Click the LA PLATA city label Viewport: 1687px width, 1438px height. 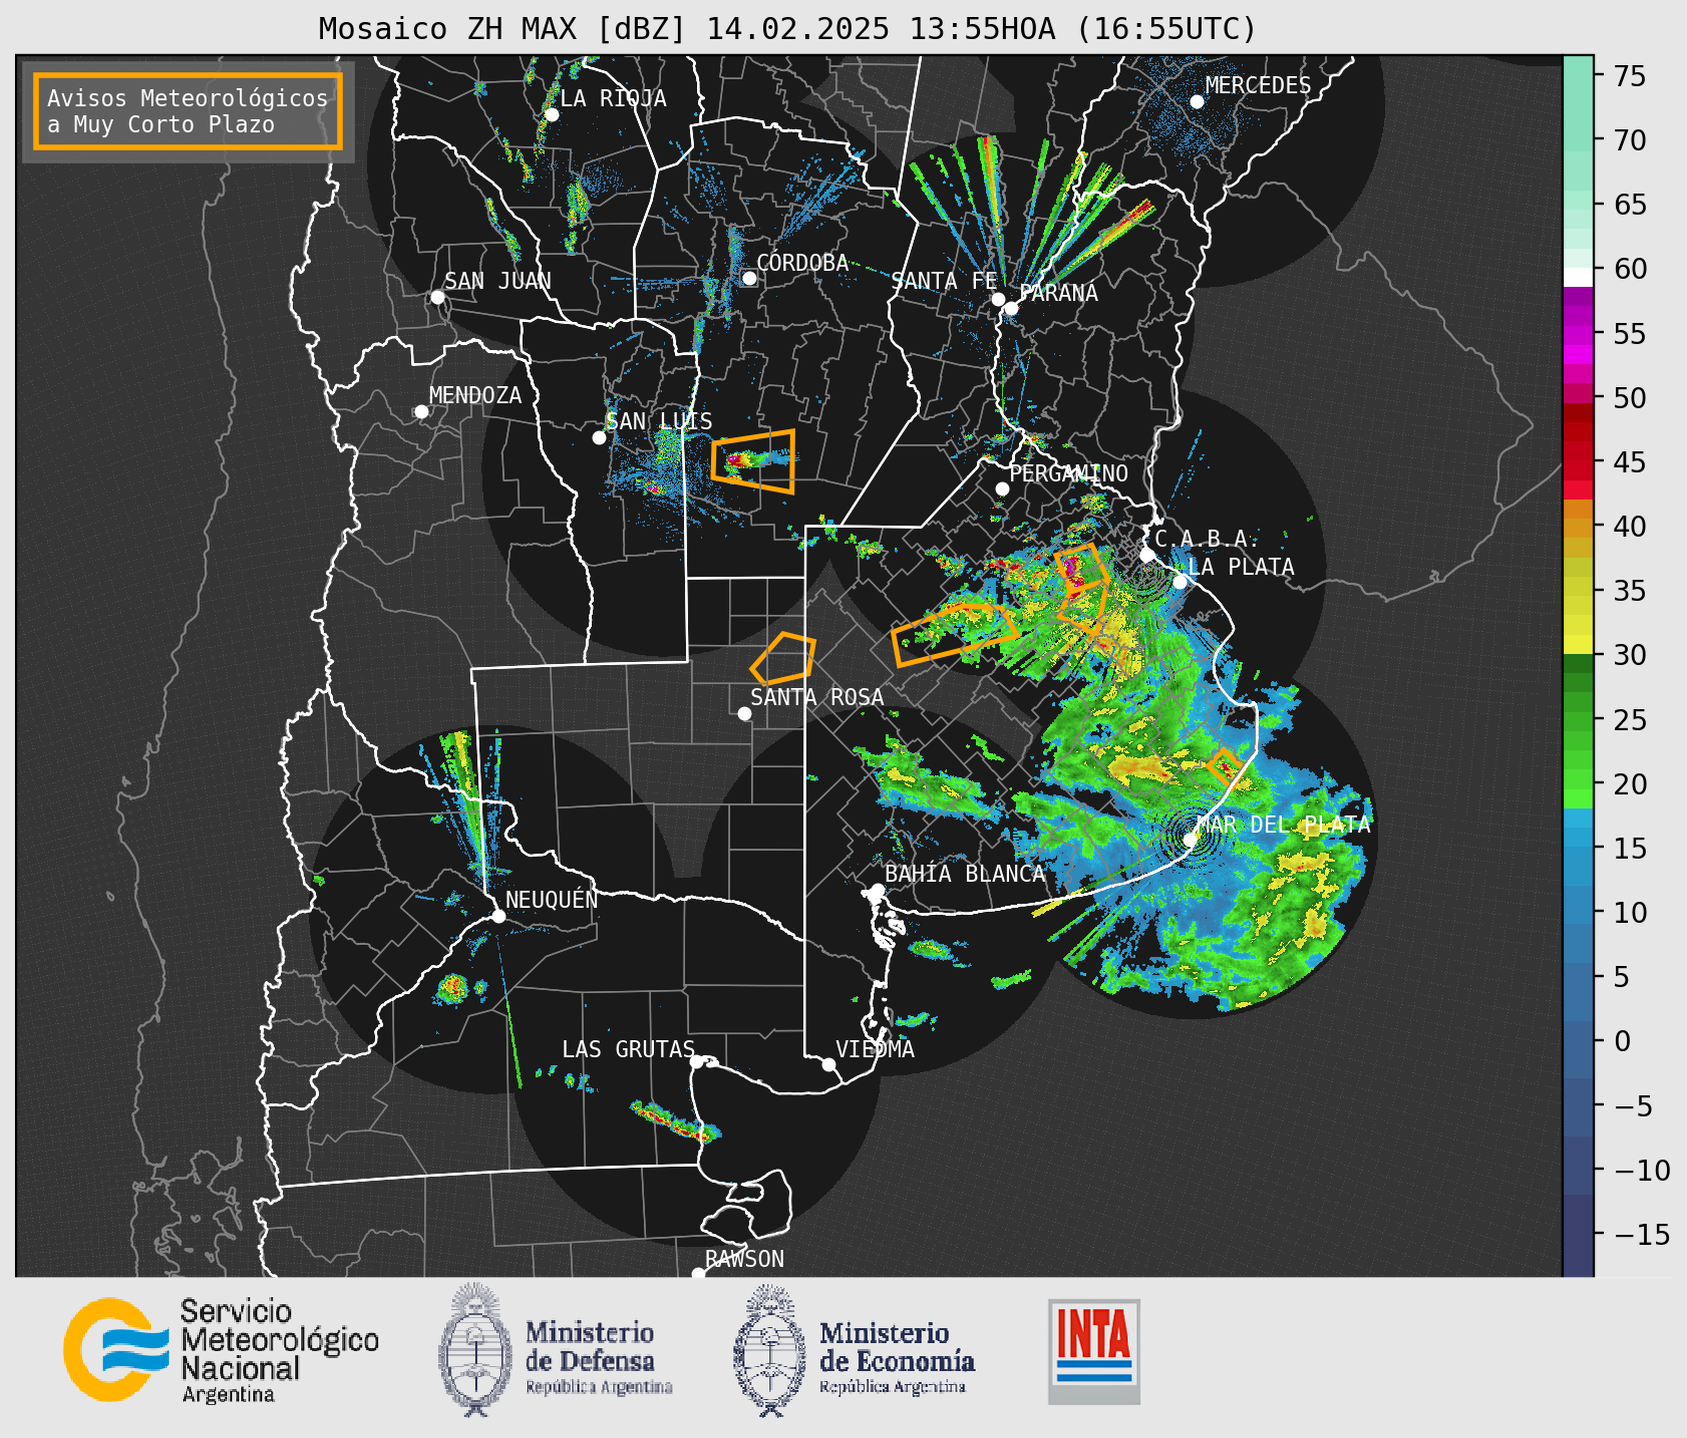tap(1241, 567)
